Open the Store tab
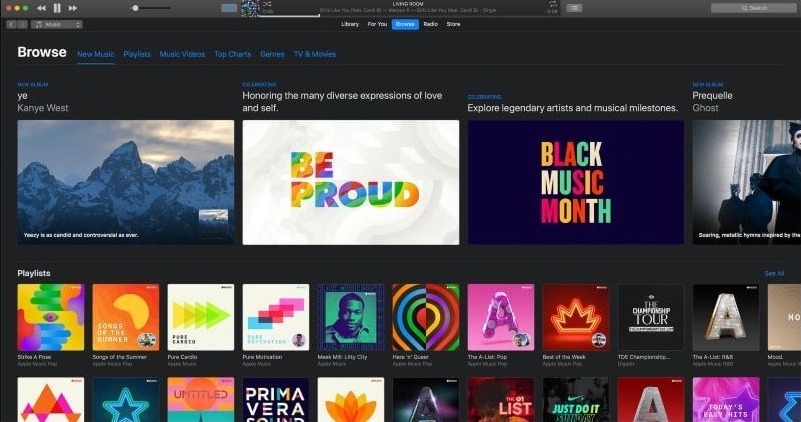Image resolution: width=801 pixels, height=422 pixels. (454, 24)
